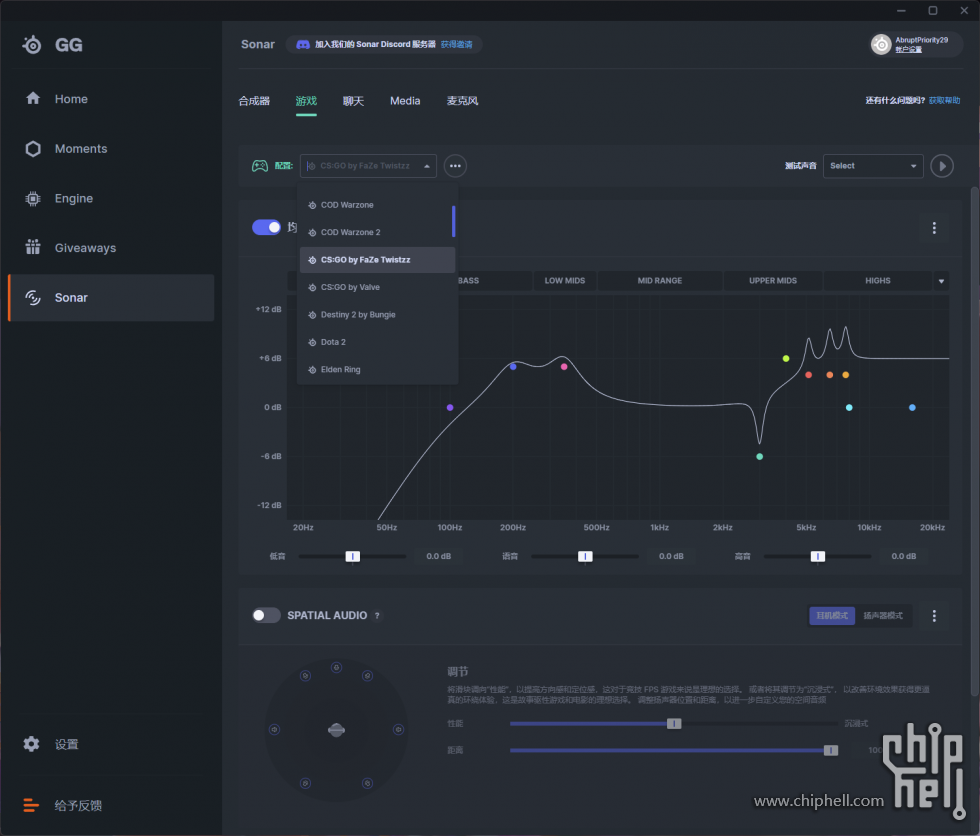This screenshot has width=980, height=836.
Task: Select CS:GO by FaZe Twistzz in list
Action: (377, 260)
